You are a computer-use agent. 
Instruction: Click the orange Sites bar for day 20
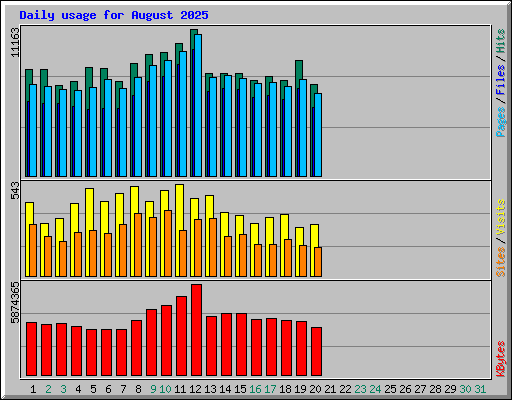(x=318, y=262)
